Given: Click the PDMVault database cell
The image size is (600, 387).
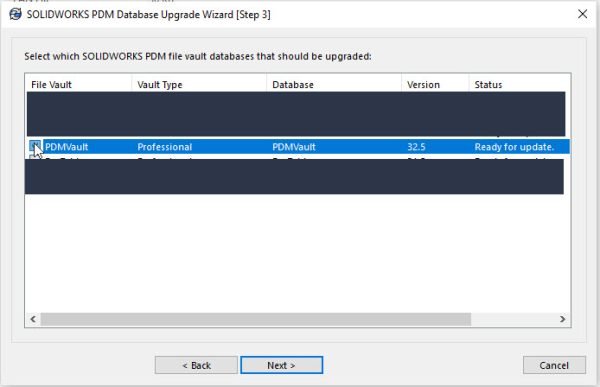Looking at the screenshot, I should pyautogui.click(x=294, y=147).
